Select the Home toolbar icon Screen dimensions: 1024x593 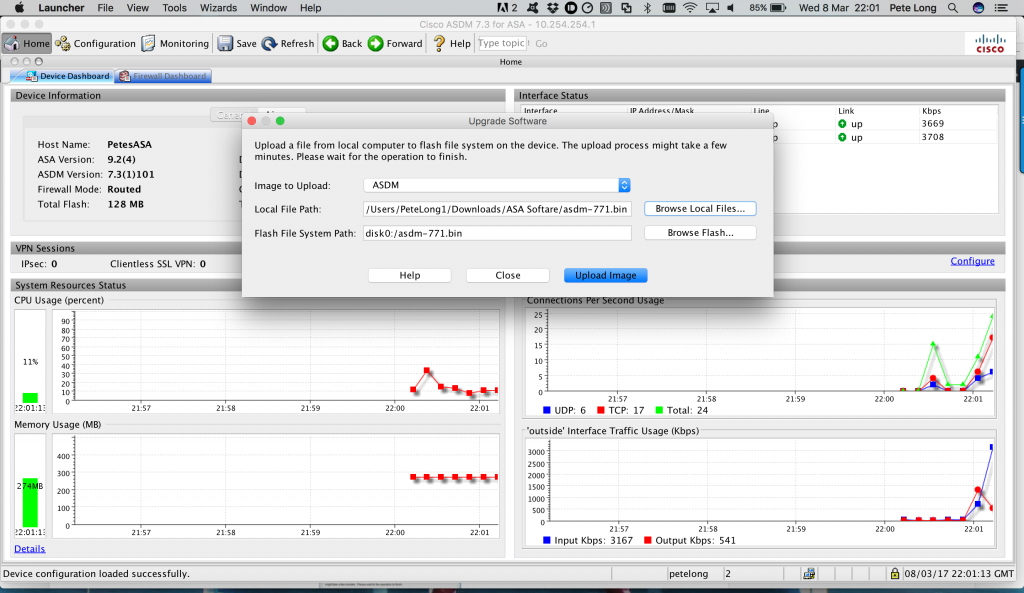point(26,43)
